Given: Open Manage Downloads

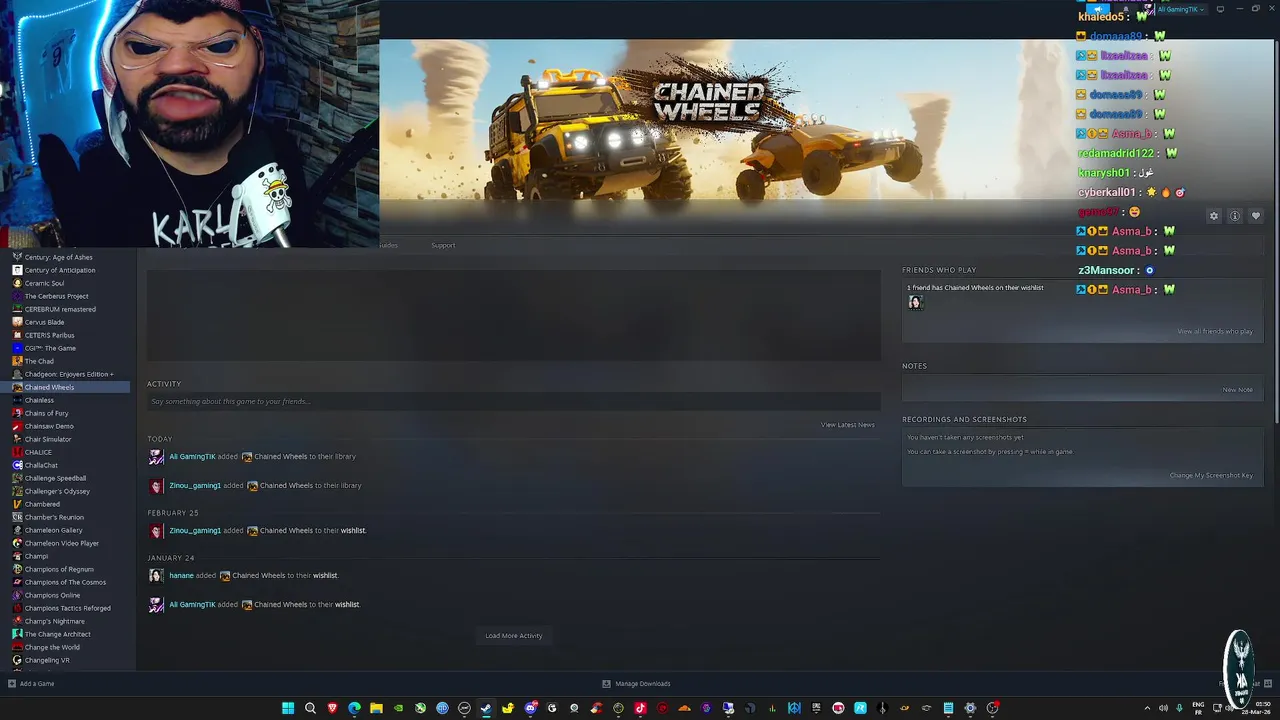Looking at the screenshot, I should pyautogui.click(x=636, y=684).
